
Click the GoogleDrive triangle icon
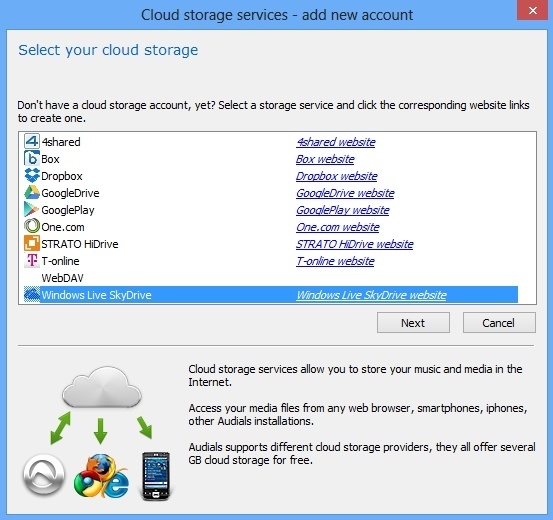(32, 192)
